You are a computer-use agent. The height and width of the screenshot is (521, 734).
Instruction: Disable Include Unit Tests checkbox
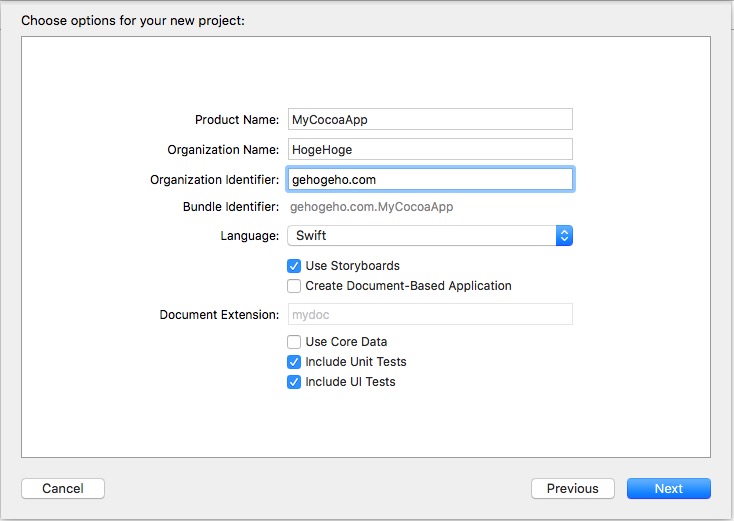[294, 362]
